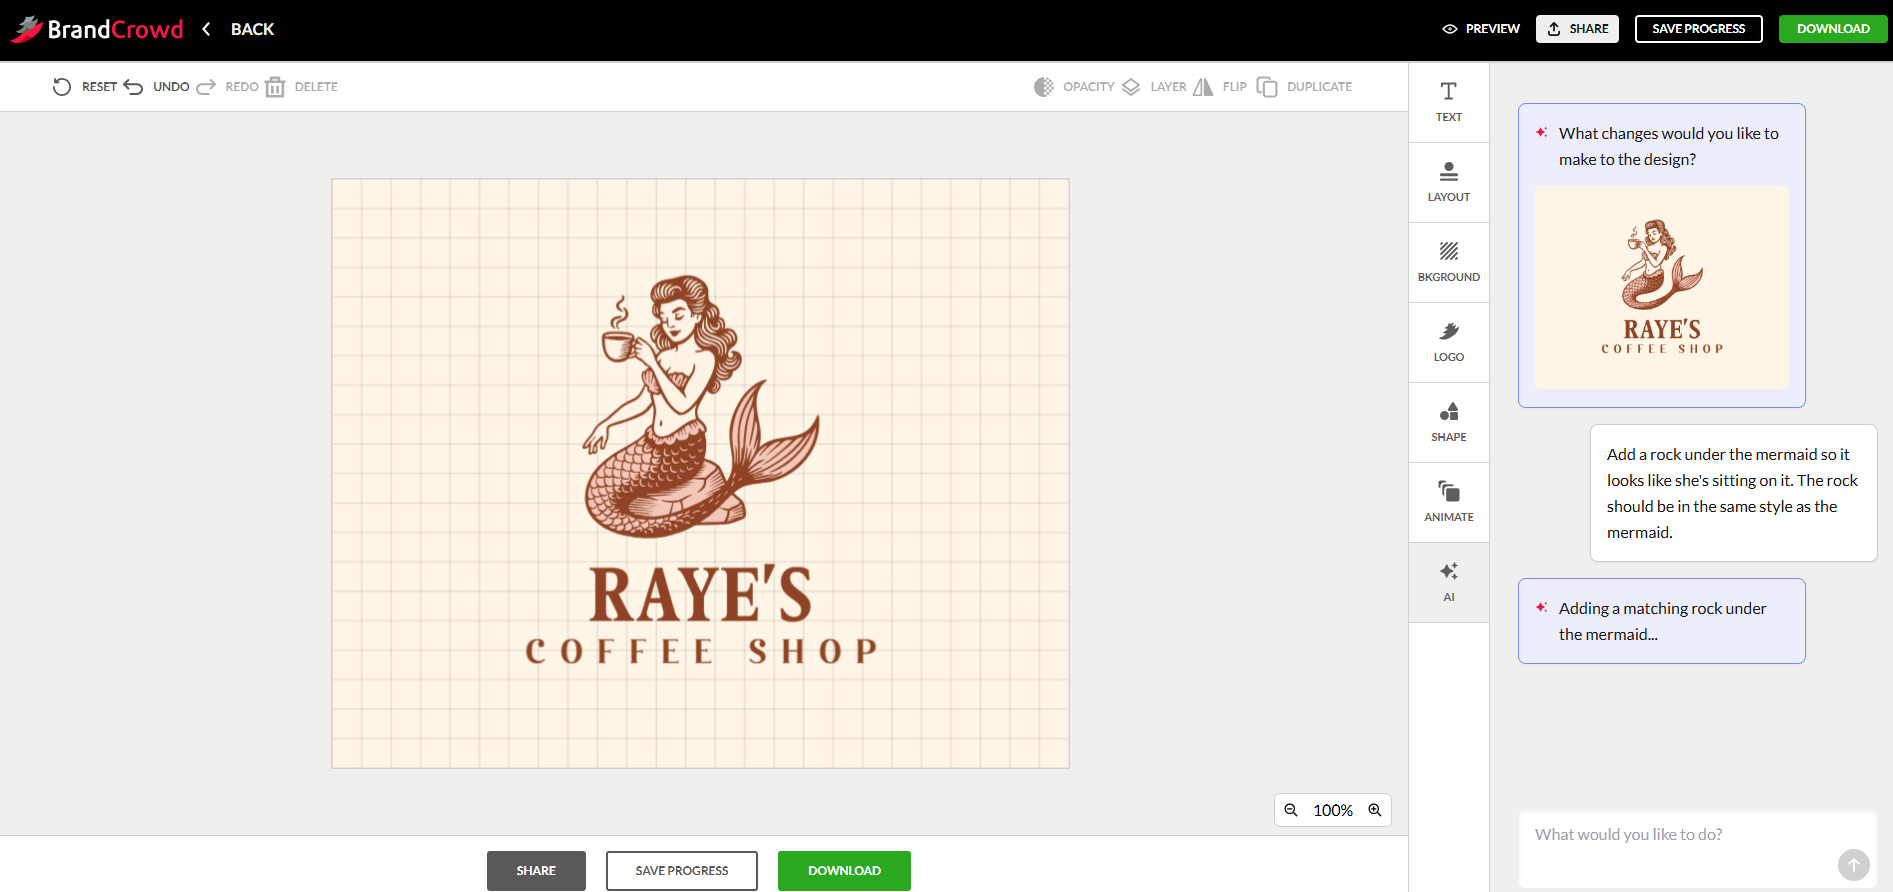Open the Layout panel
1893x892 pixels.
1448,182
